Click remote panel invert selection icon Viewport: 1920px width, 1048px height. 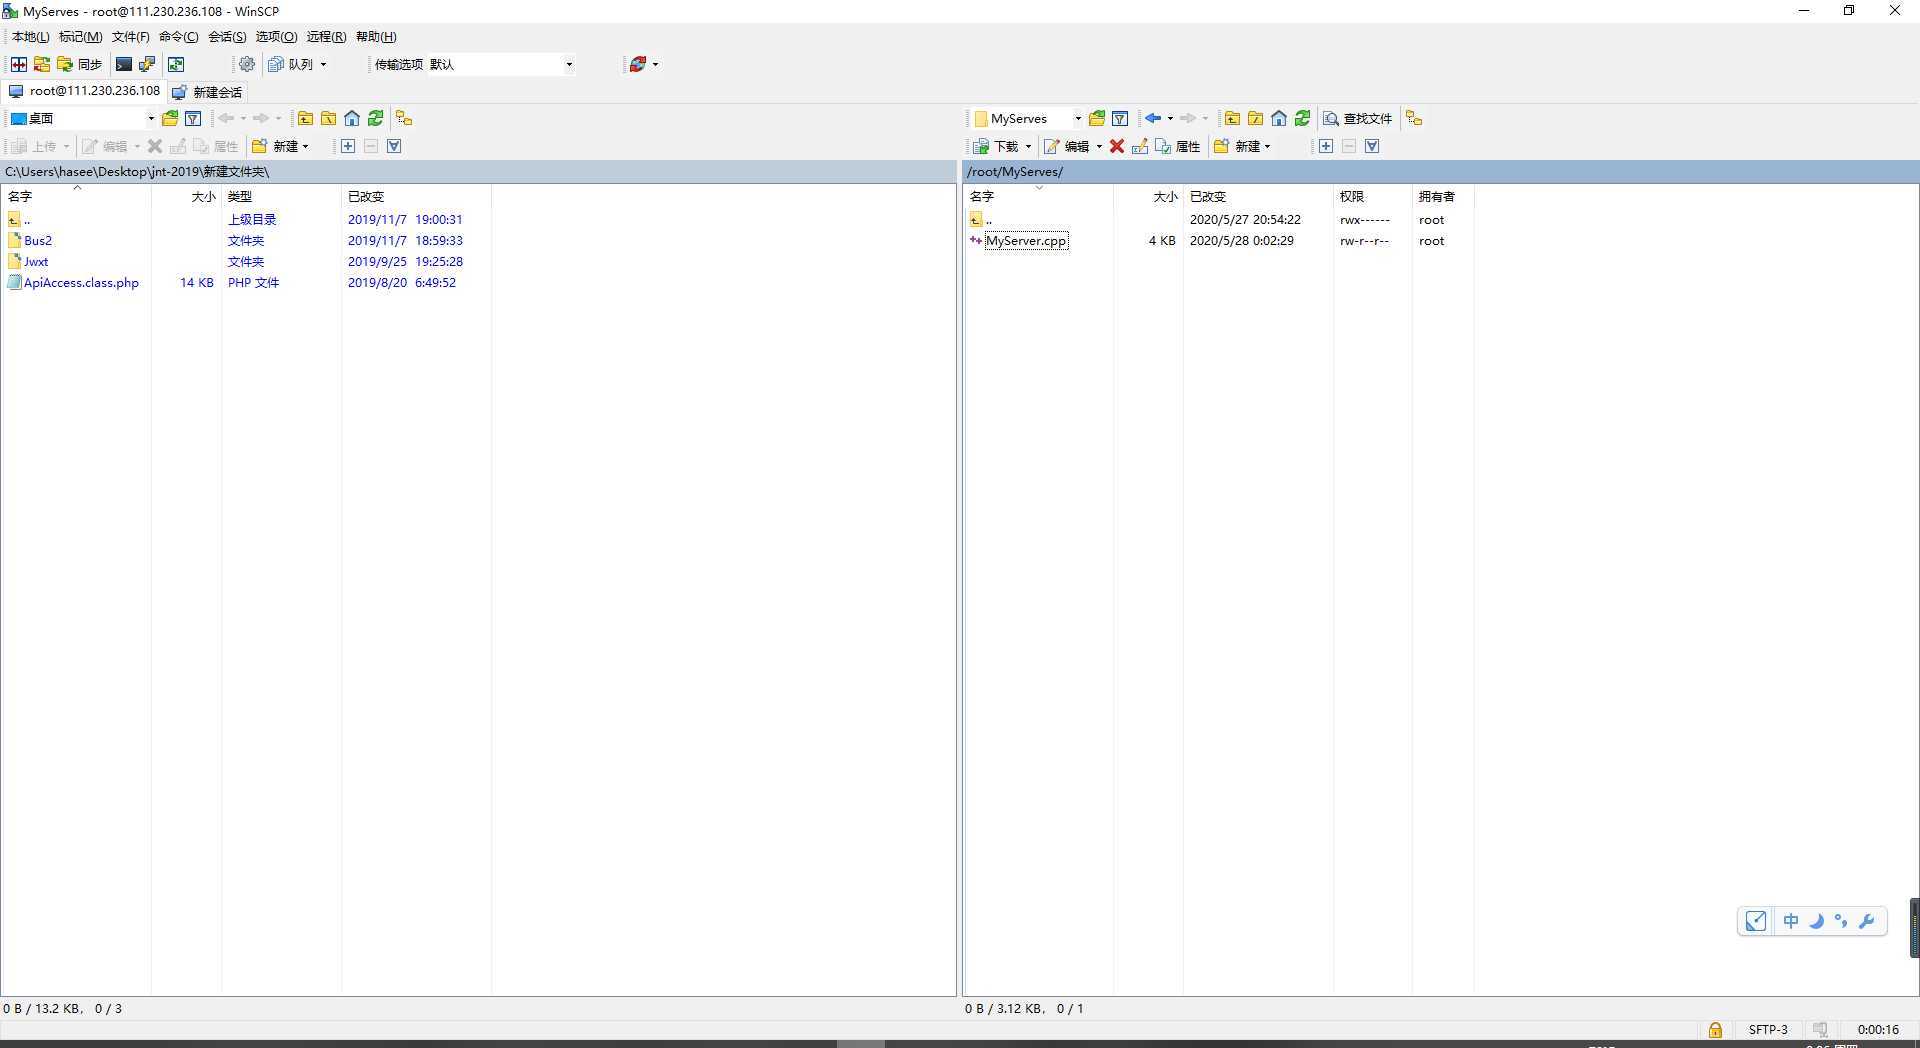click(1372, 146)
